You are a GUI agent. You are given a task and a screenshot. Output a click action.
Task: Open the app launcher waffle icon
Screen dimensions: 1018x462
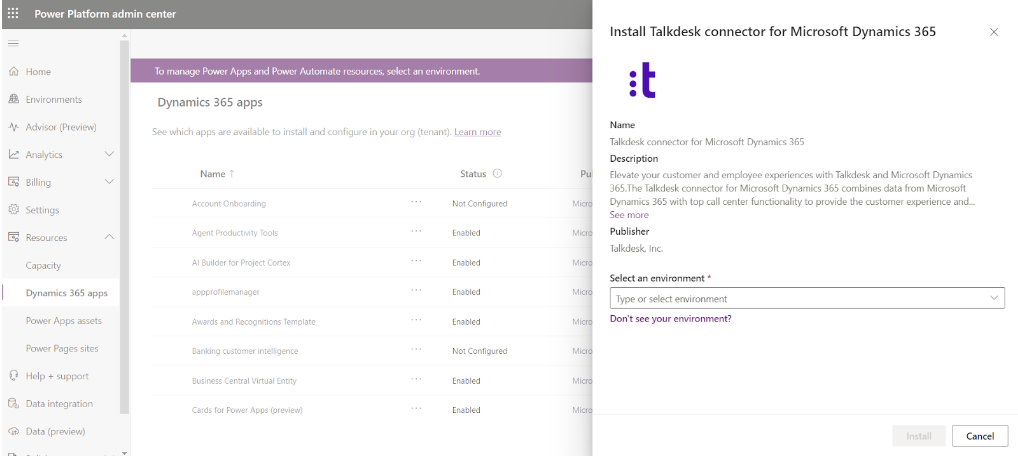coord(13,14)
